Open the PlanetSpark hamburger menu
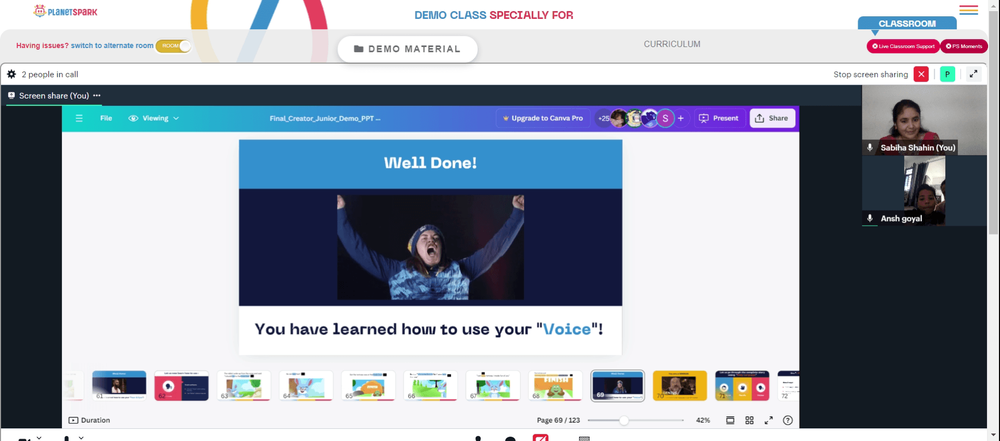The width and height of the screenshot is (1000, 441). click(968, 10)
